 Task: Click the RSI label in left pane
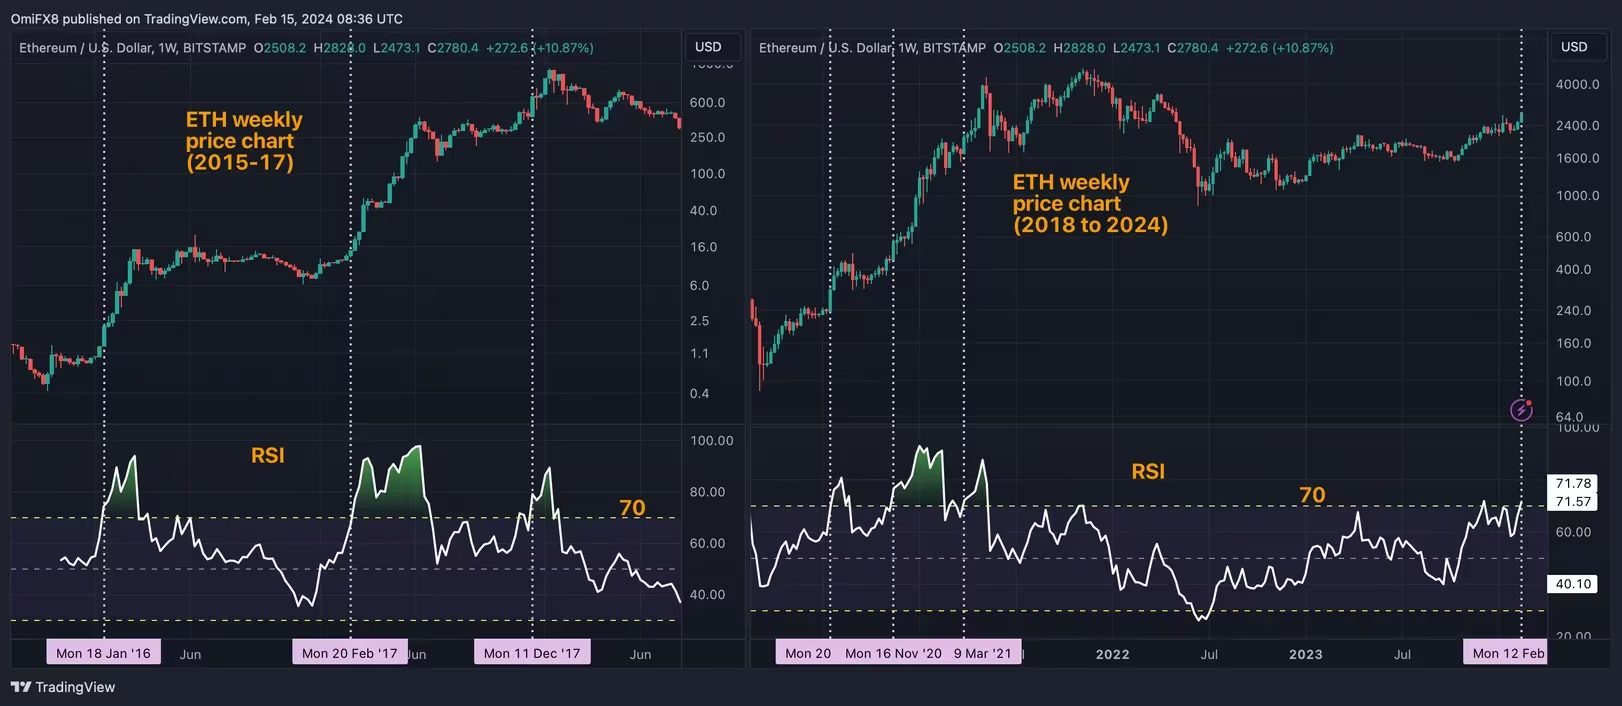[268, 456]
